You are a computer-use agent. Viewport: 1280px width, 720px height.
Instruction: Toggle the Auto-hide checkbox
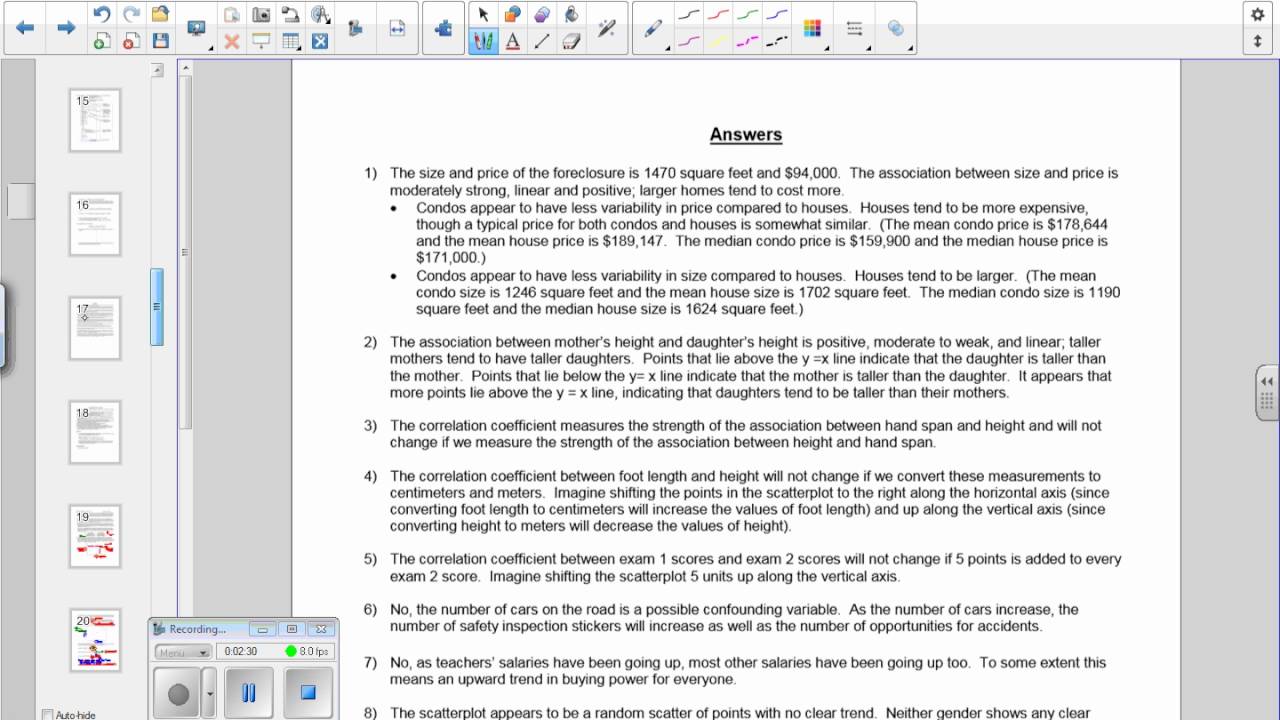pos(47,714)
